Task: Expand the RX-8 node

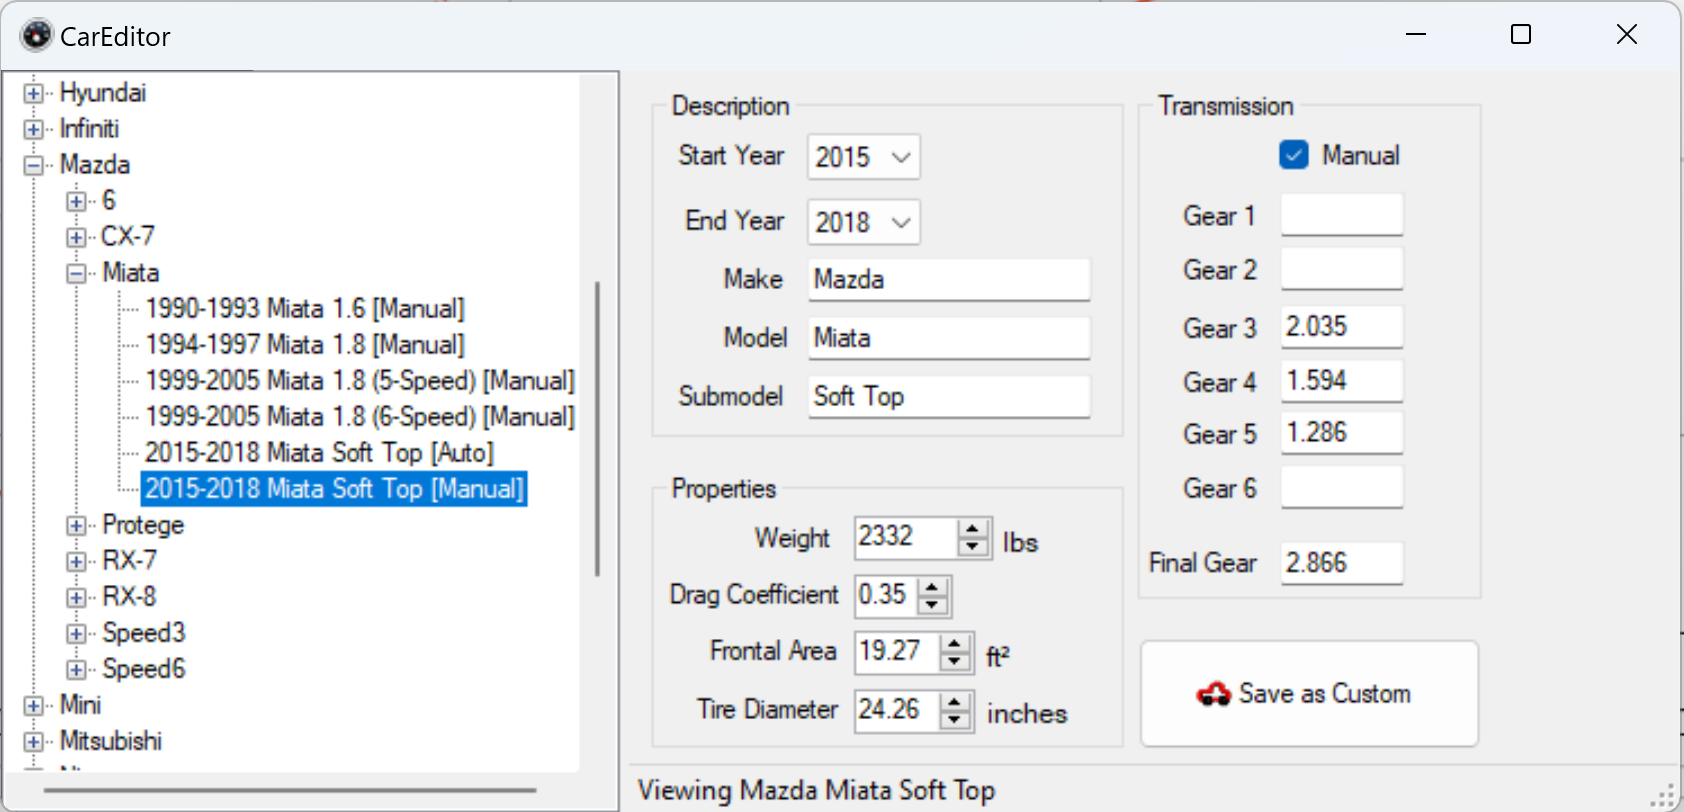Action: (76, 597)
